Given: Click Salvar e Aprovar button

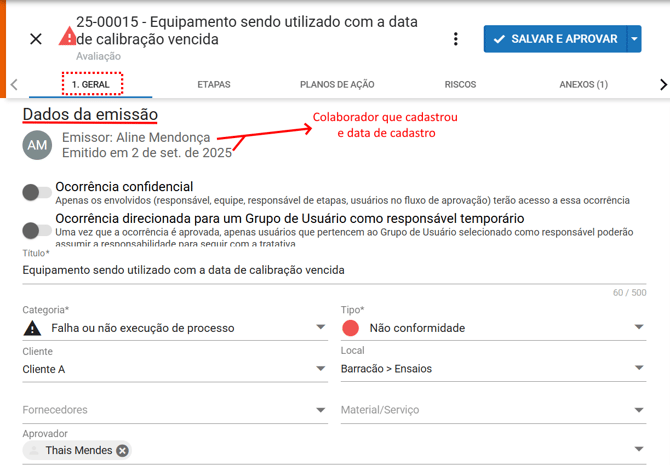Looking at the screenshot, I should (554, 39).
